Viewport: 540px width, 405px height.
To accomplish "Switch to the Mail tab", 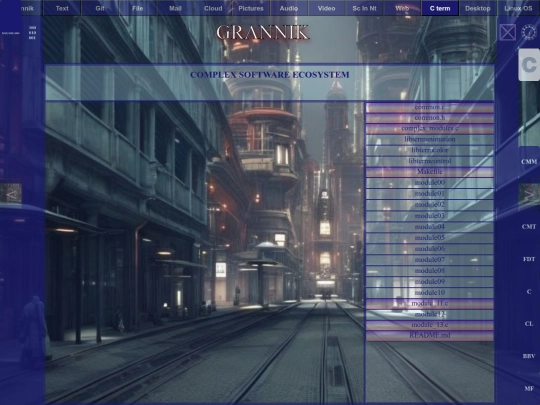I will (175, 8).
